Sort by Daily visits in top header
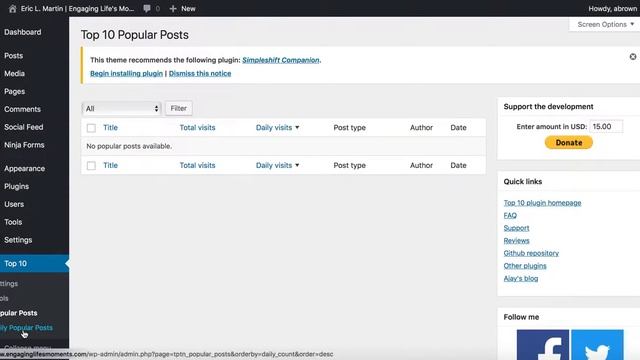640x360 pixels. pos(274,127)
